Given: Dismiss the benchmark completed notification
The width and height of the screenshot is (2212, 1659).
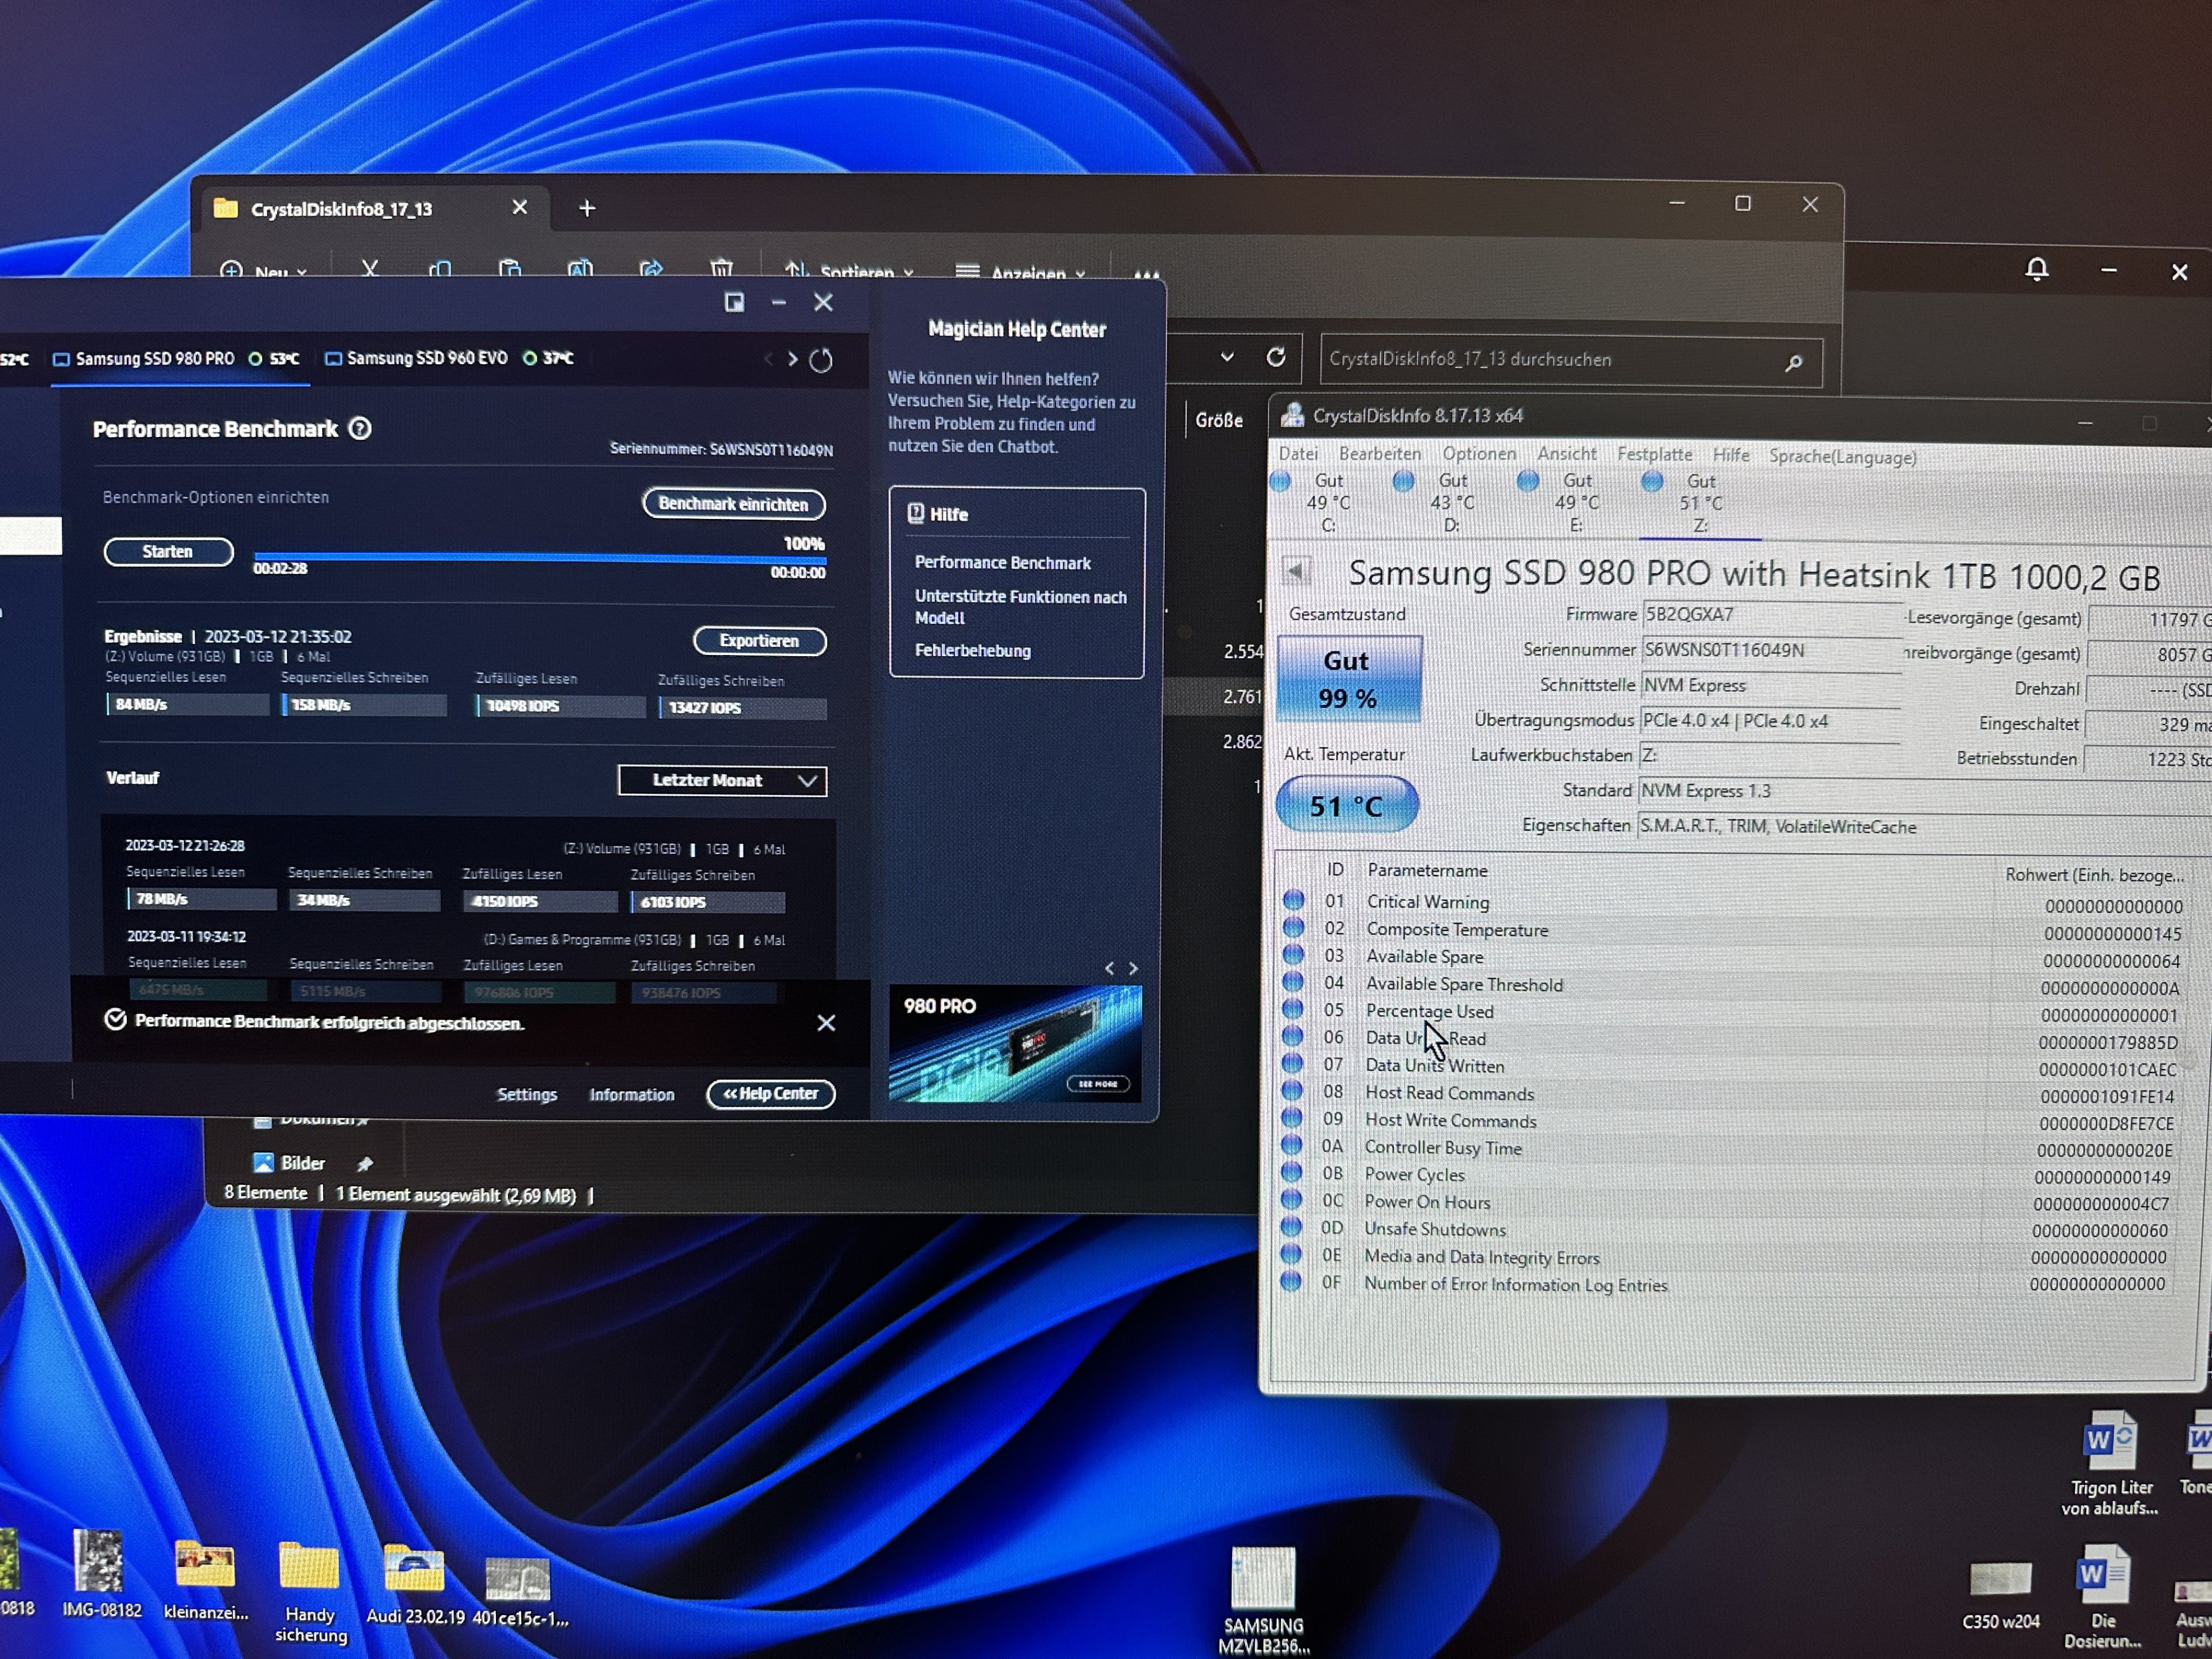Looking at the screenshot, I should pos(826,1023).
